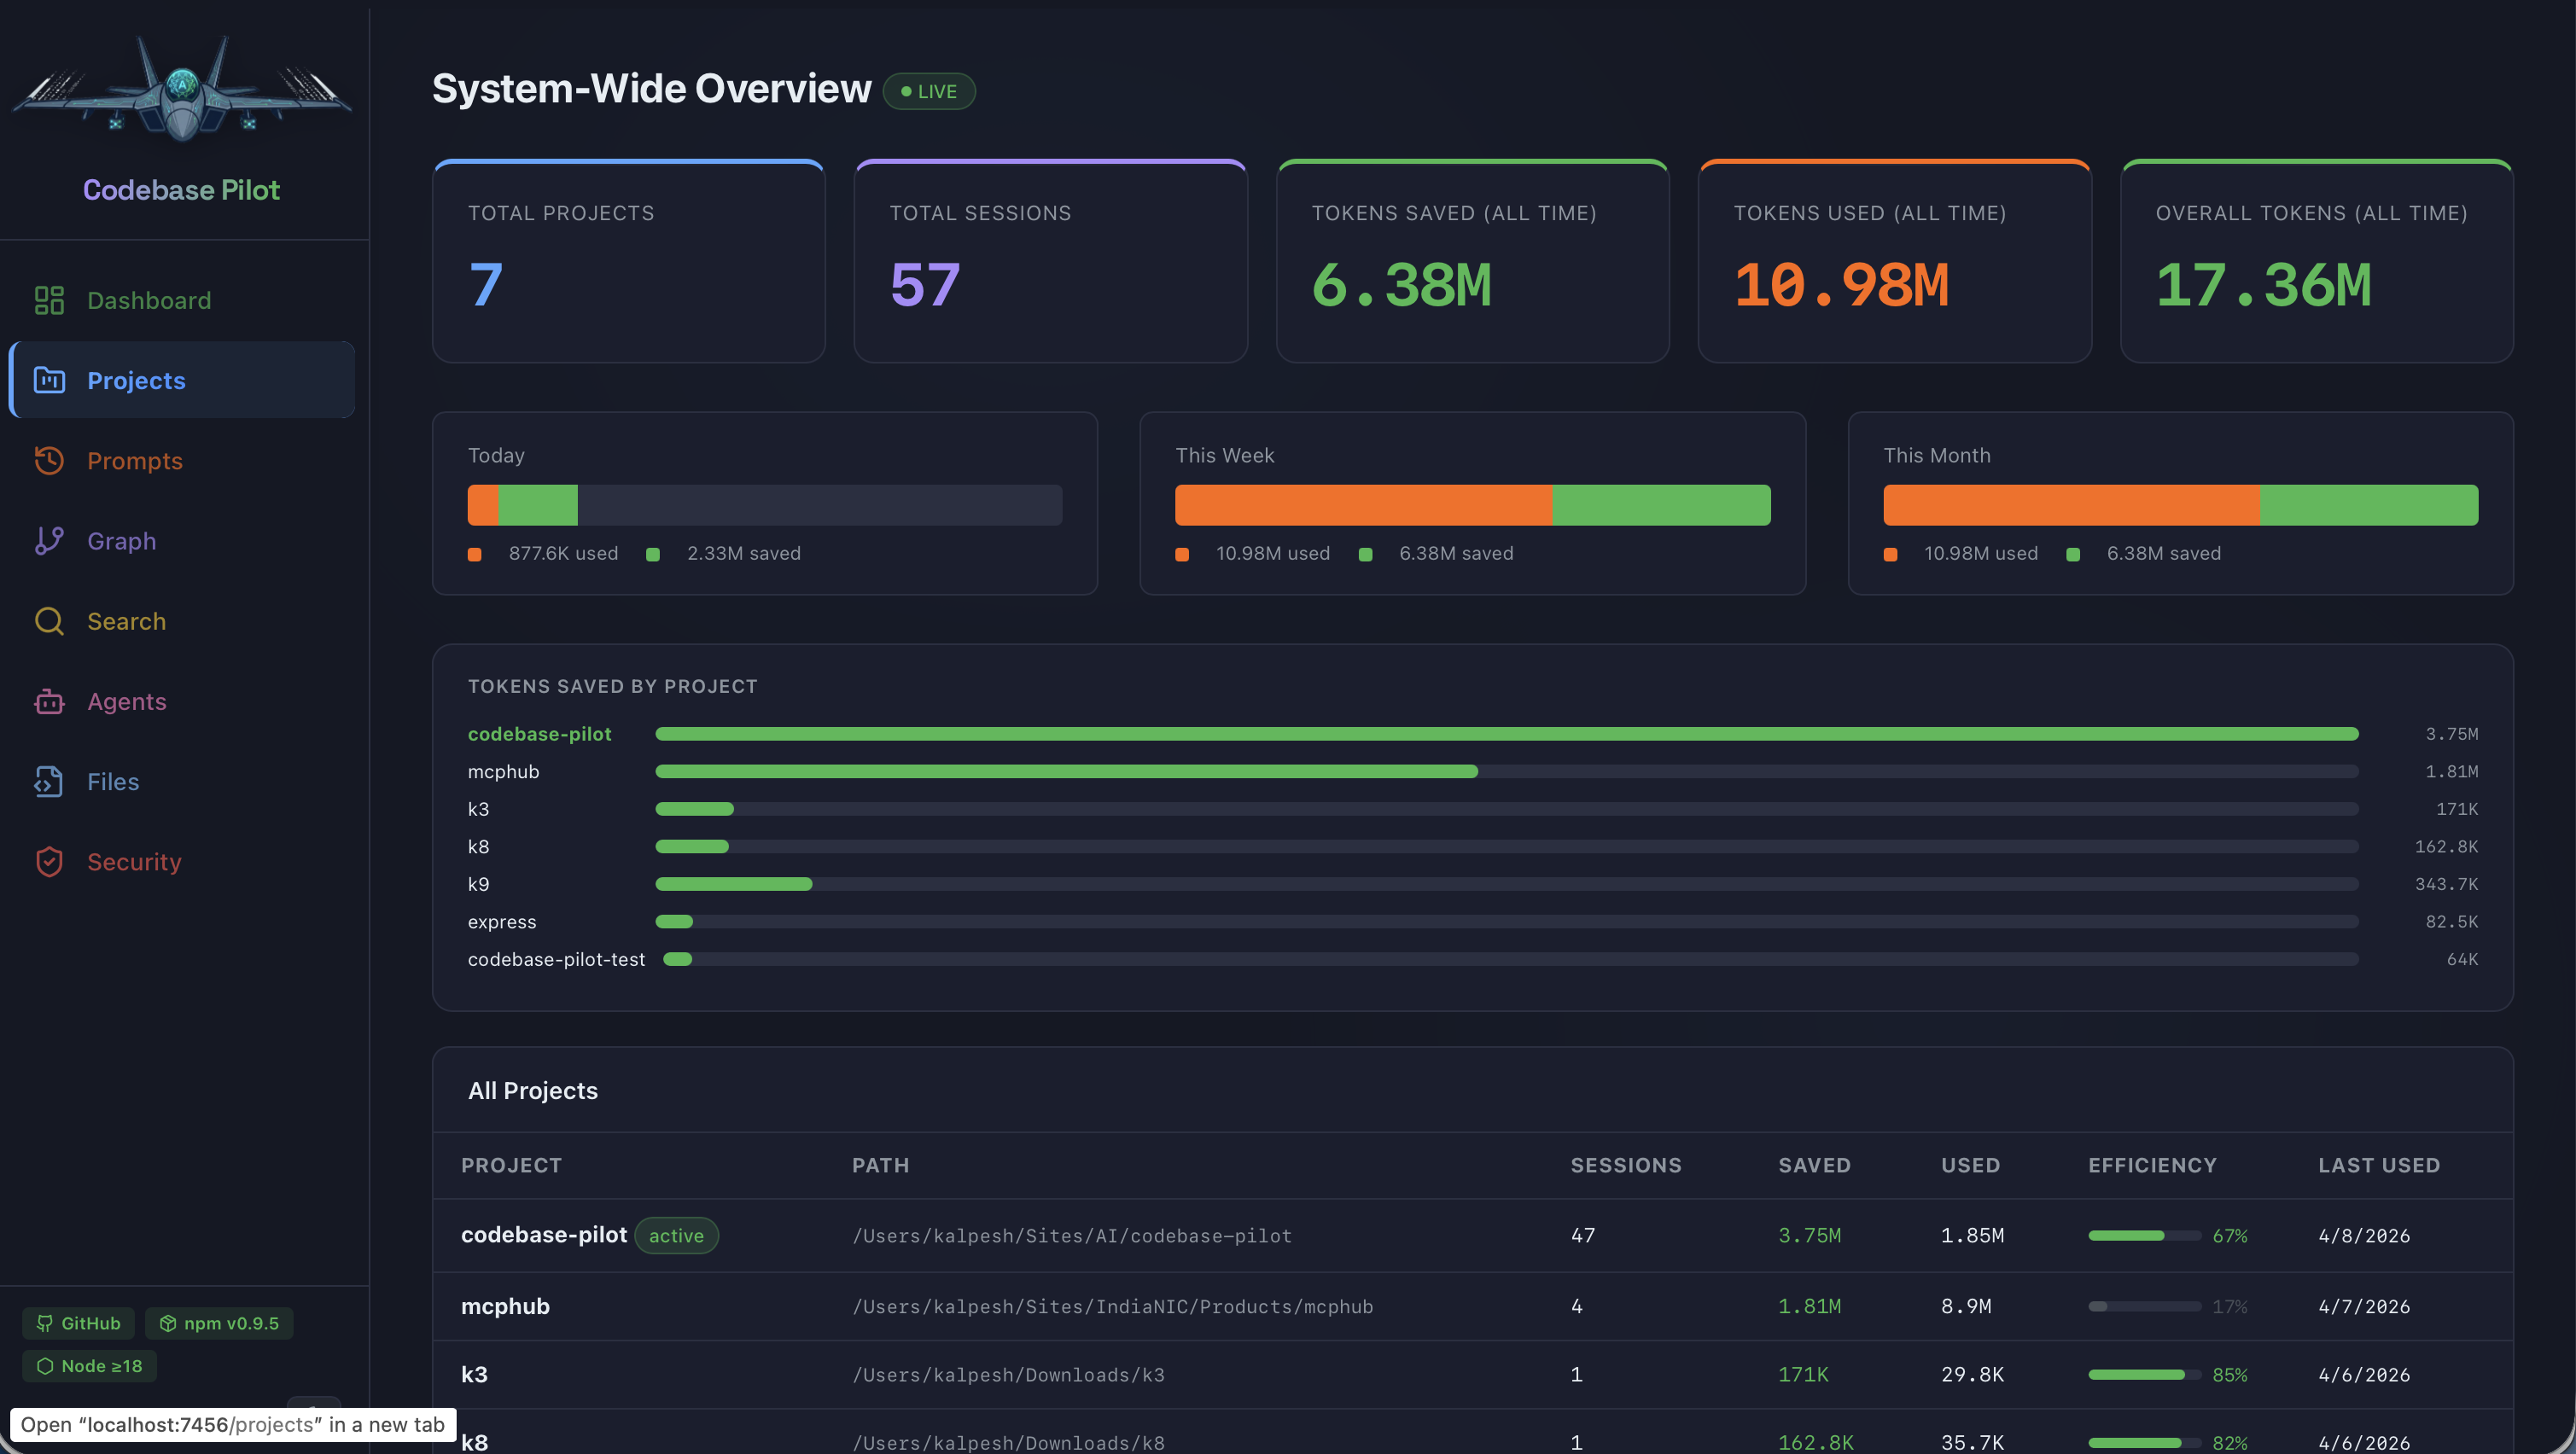
Task: Toggle the LIVE status indicator
Action: [x=929, y=91]
